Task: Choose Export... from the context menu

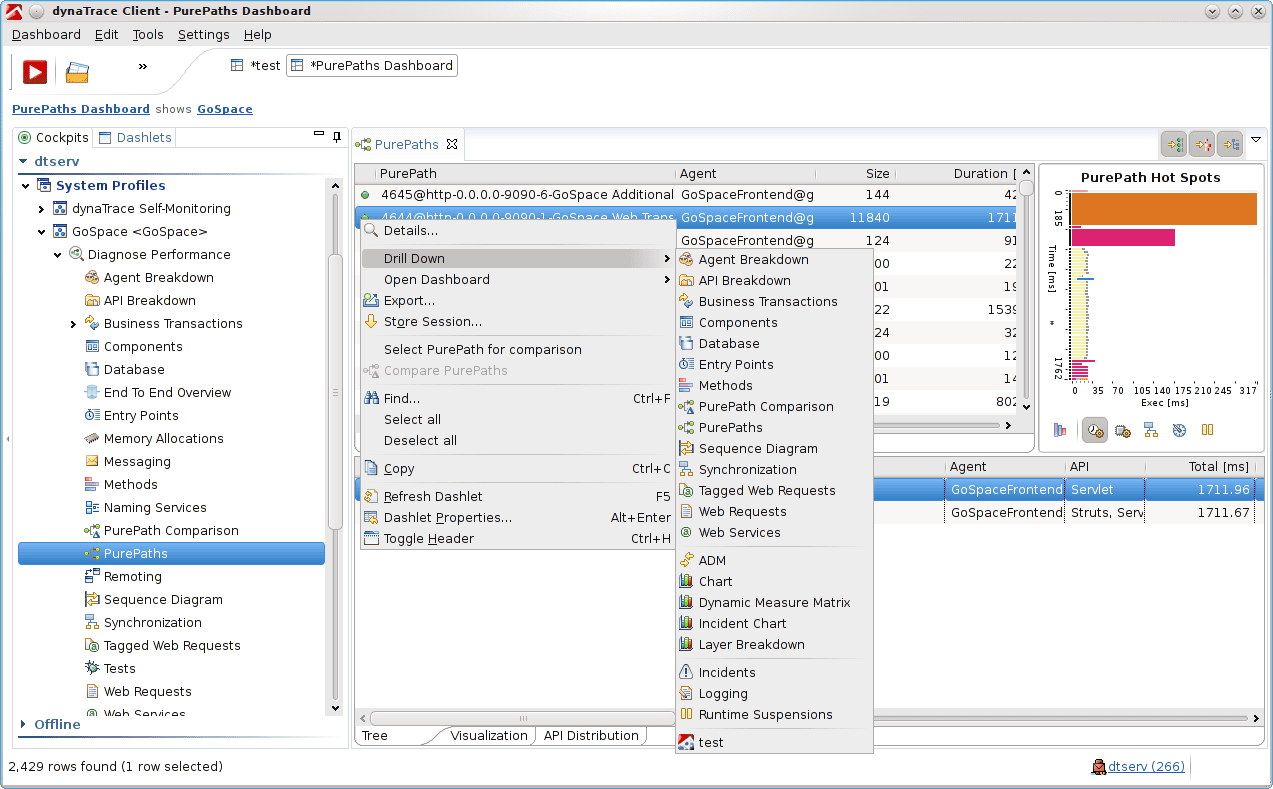Action: [518, 300]
